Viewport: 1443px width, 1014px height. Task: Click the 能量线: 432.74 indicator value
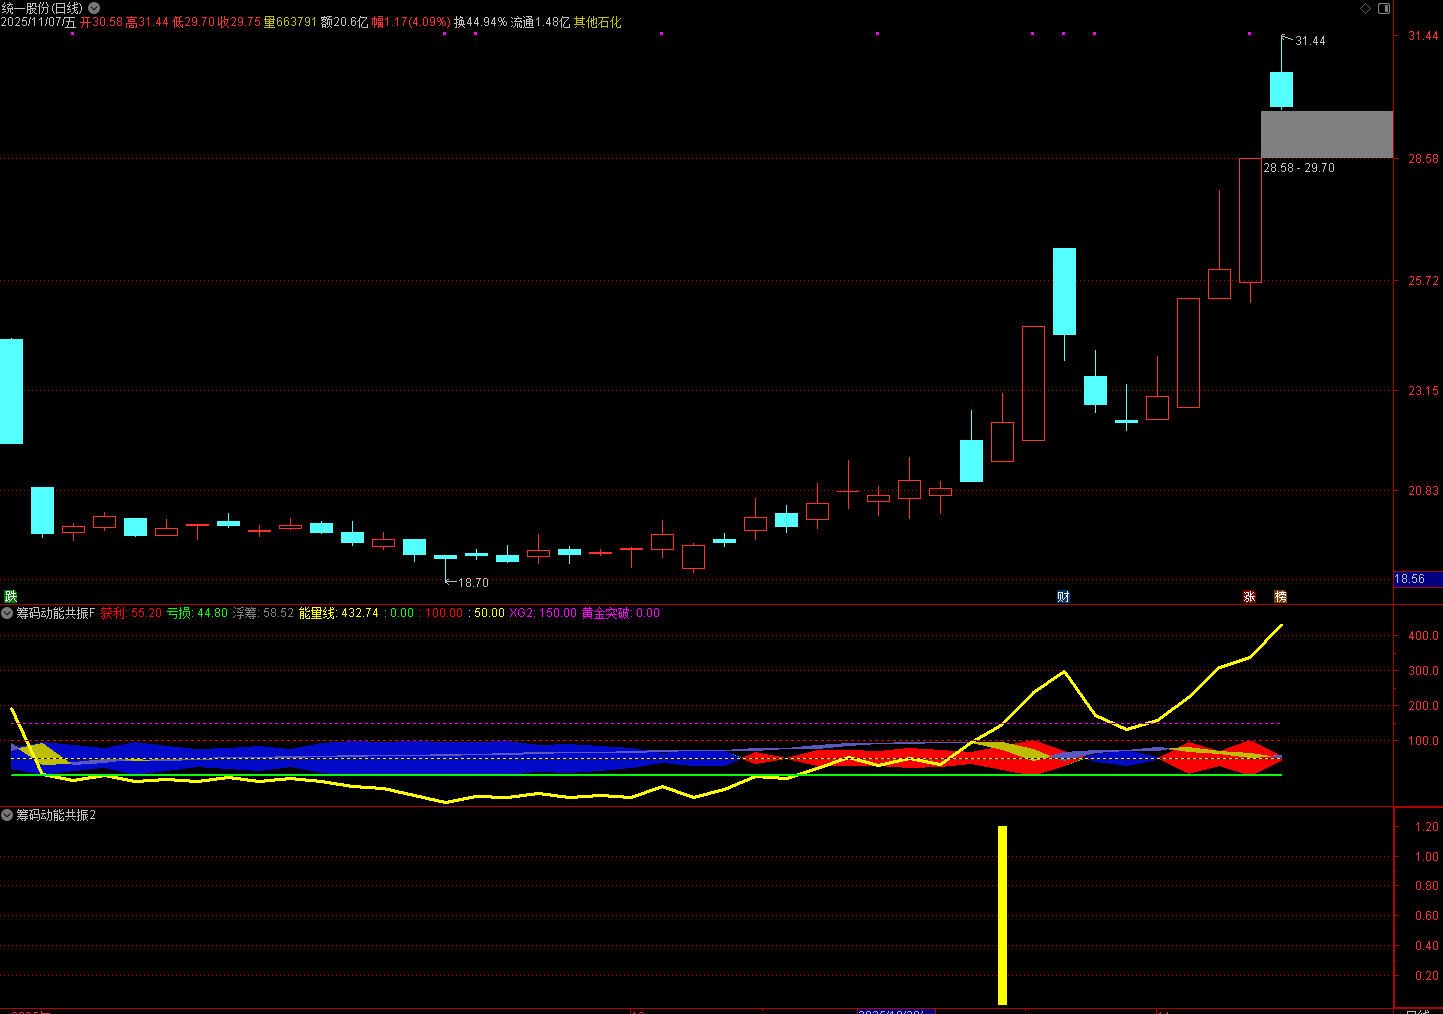tap(339, 613)
